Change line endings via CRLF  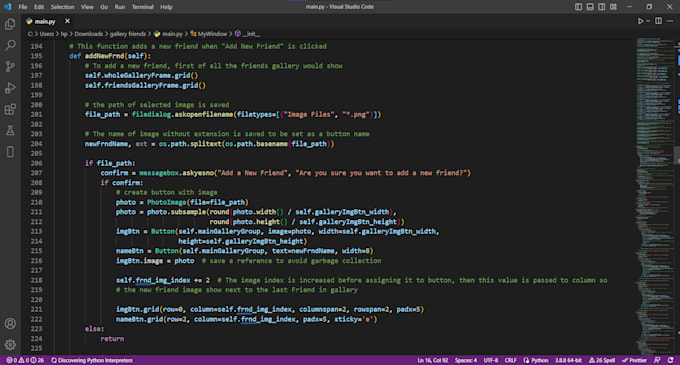click(x=510, y=360)
